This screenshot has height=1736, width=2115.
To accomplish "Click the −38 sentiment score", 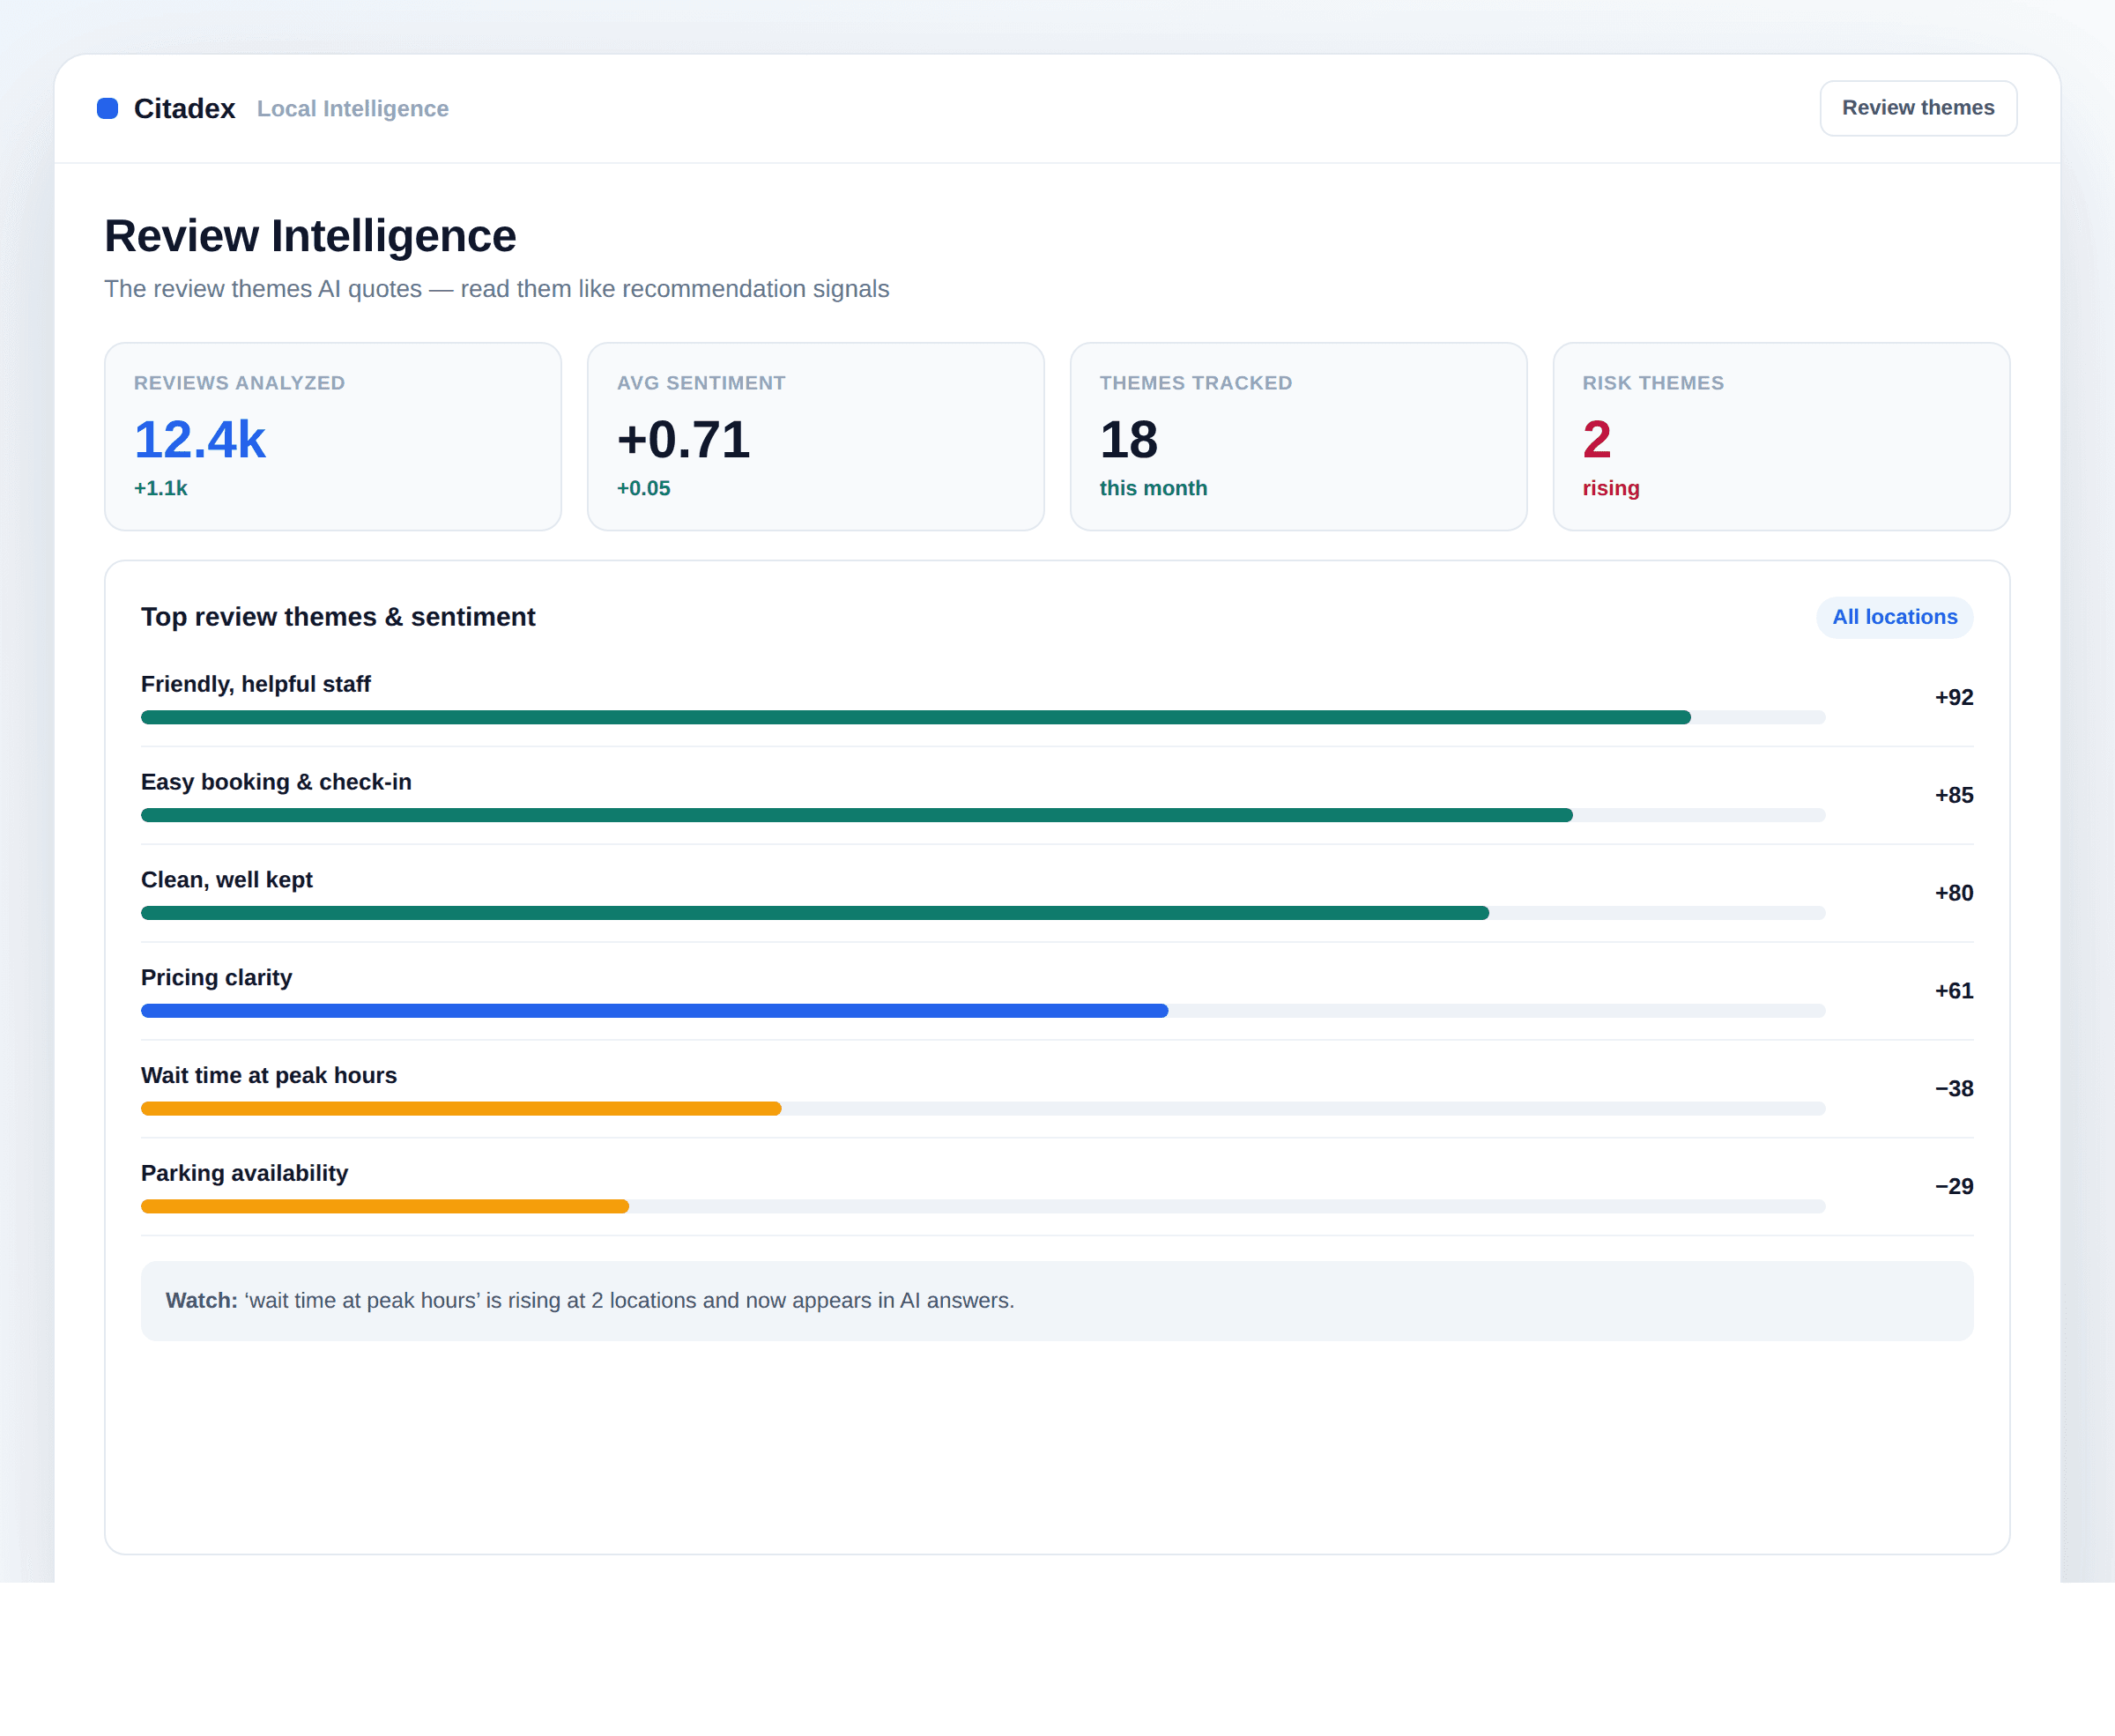I will pyautogui.click(x=1953, y=1089).
